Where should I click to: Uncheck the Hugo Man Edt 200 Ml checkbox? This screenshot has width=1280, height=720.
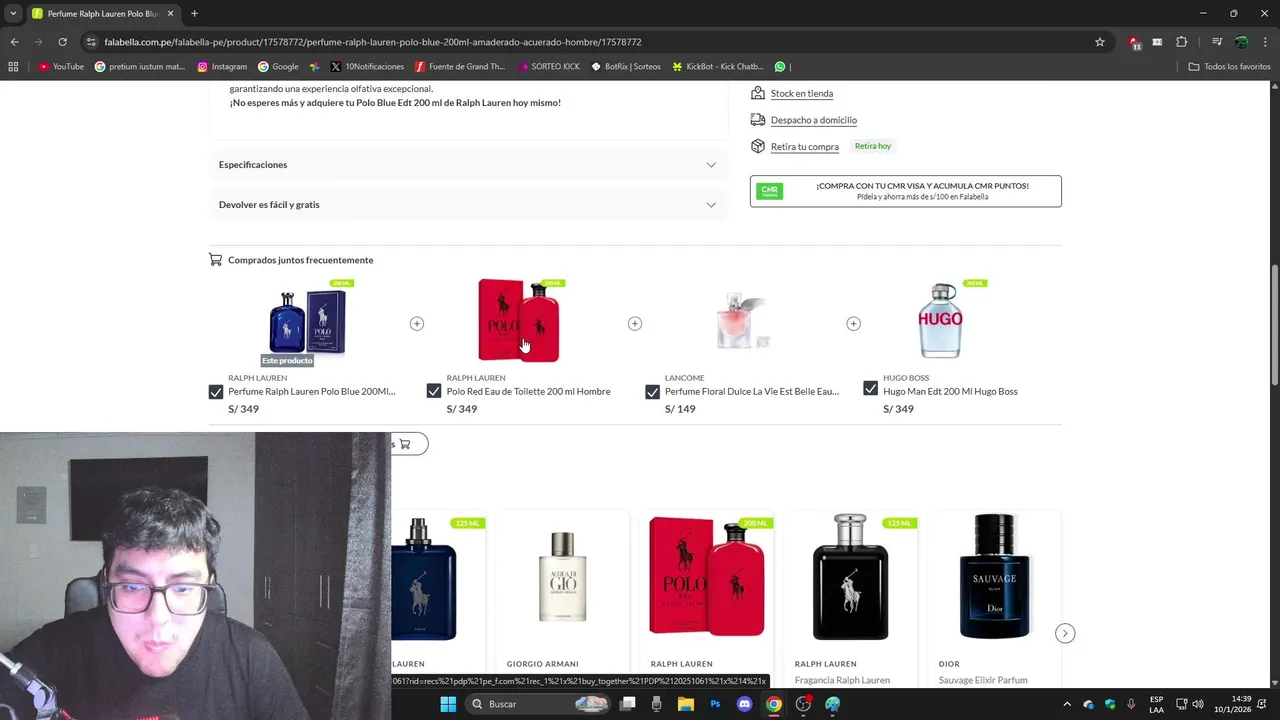[870, 390]
